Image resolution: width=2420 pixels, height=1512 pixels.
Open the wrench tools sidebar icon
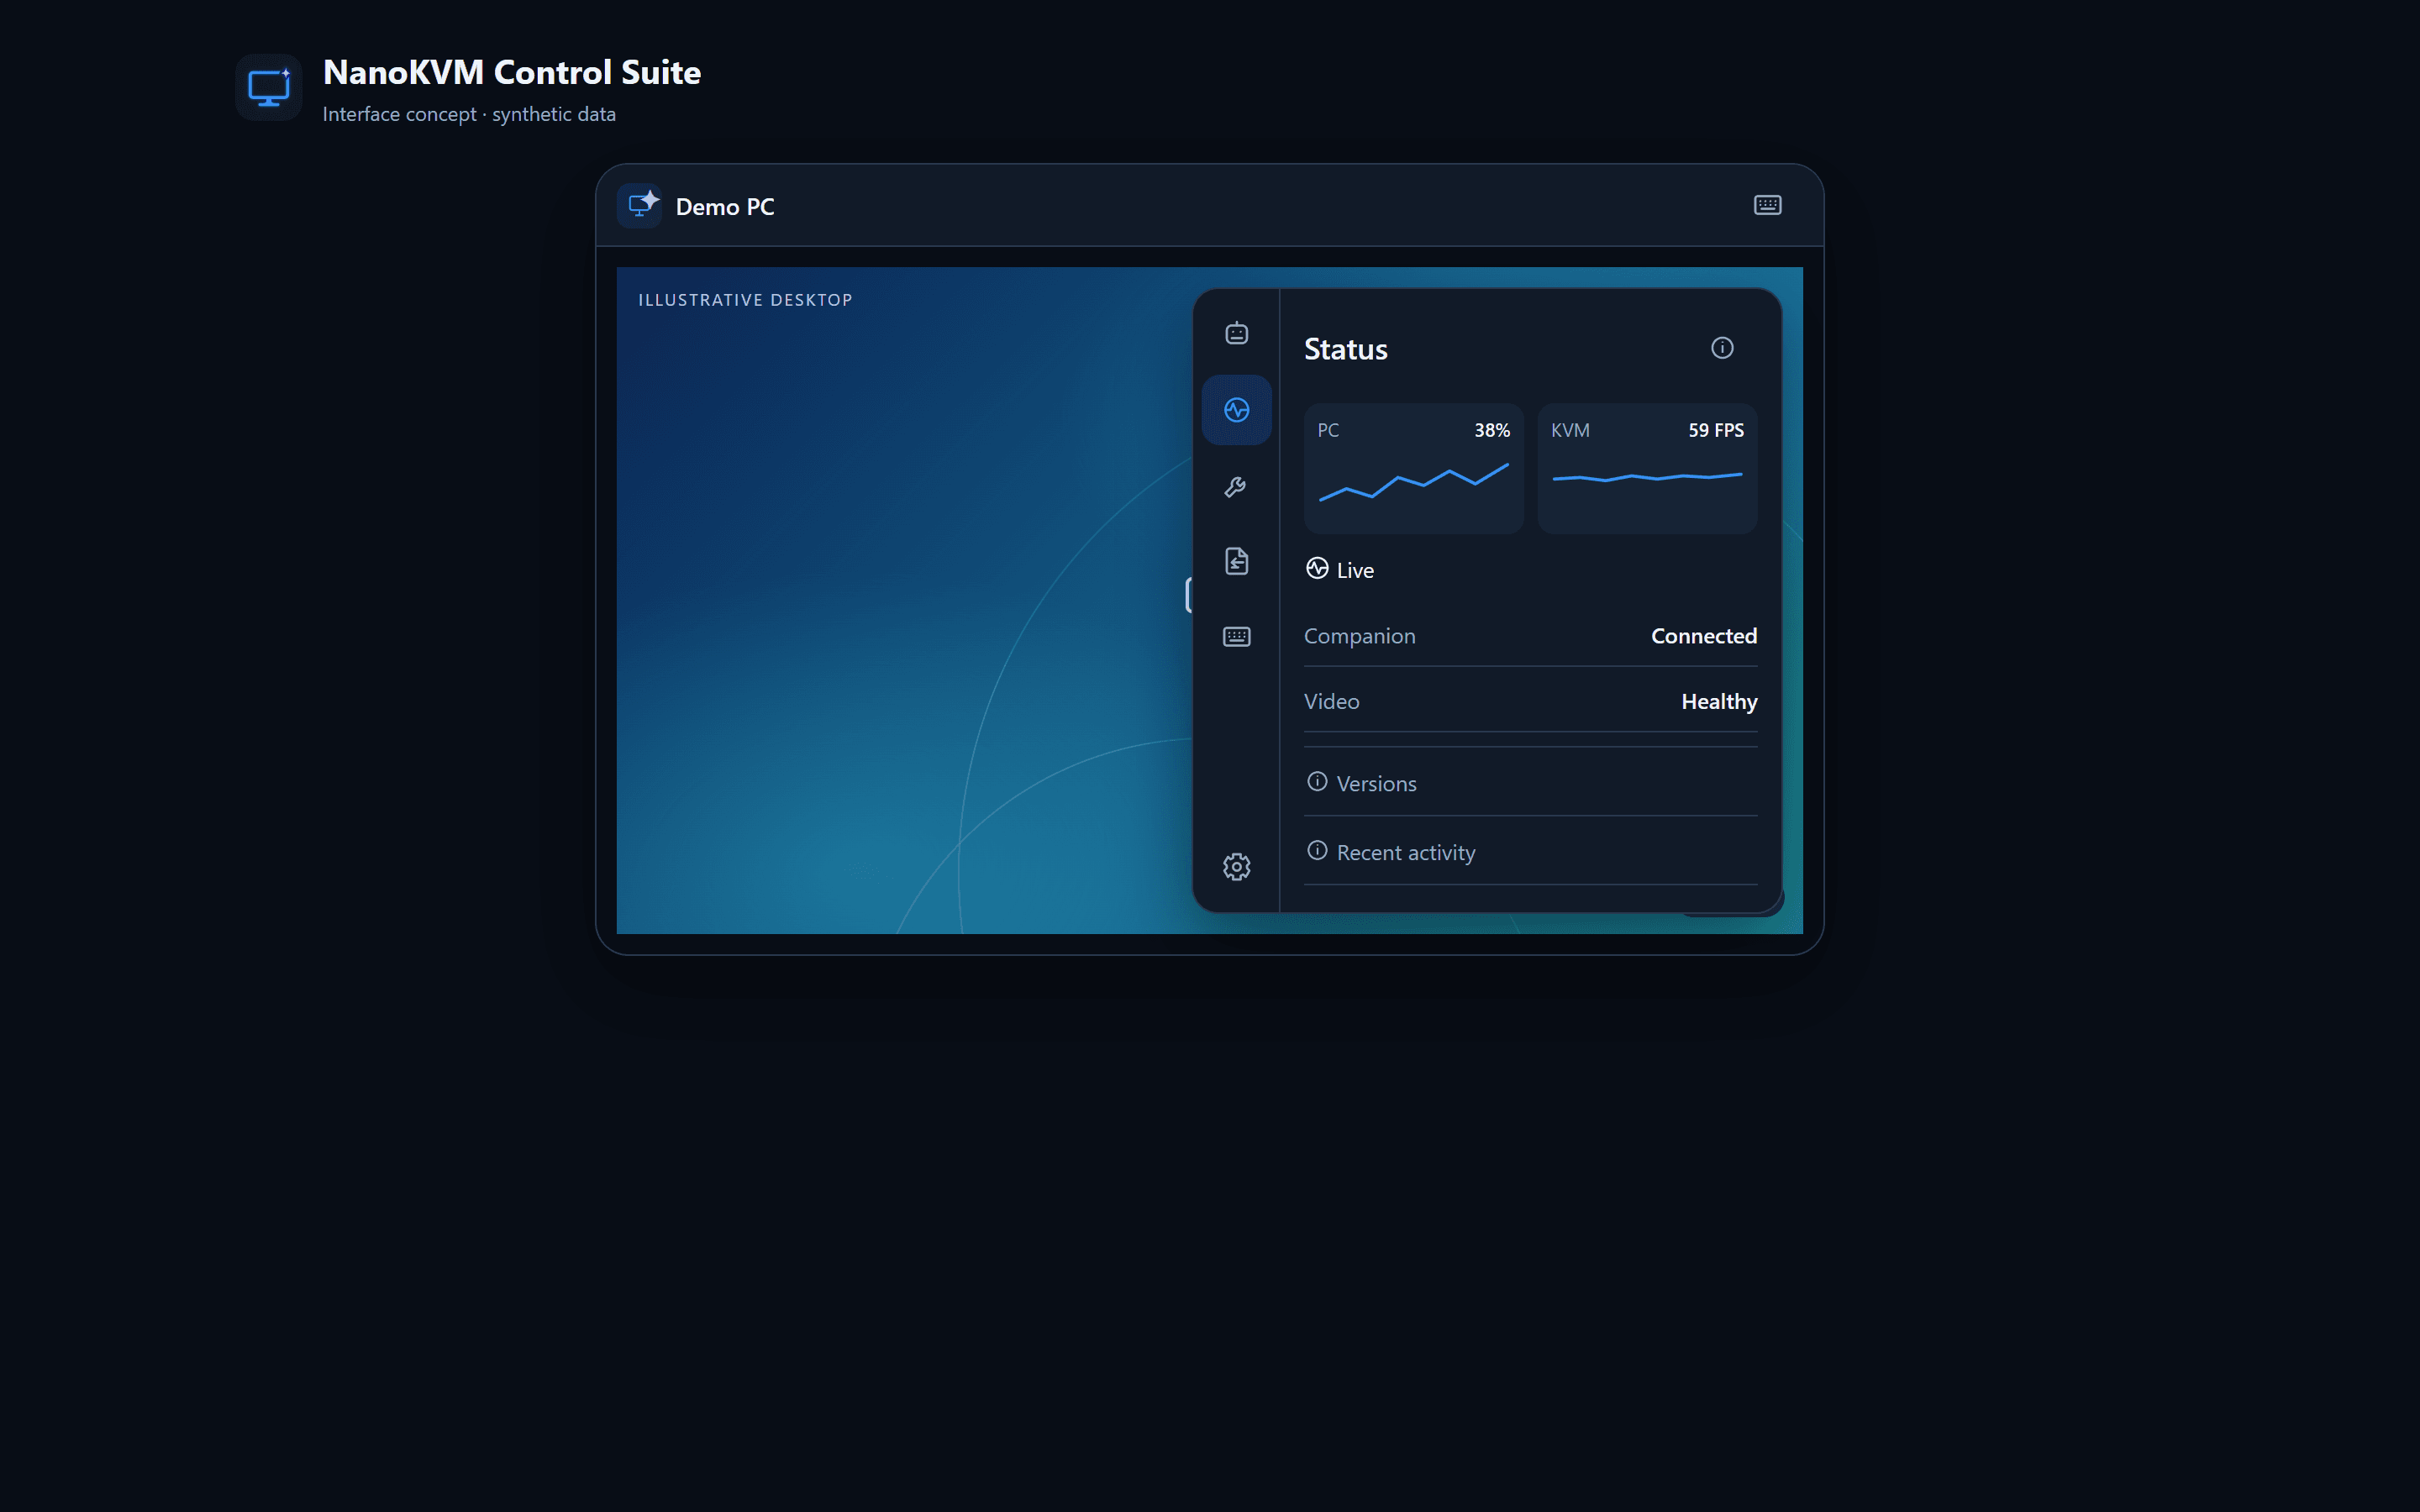click(x=1236, y=486)
